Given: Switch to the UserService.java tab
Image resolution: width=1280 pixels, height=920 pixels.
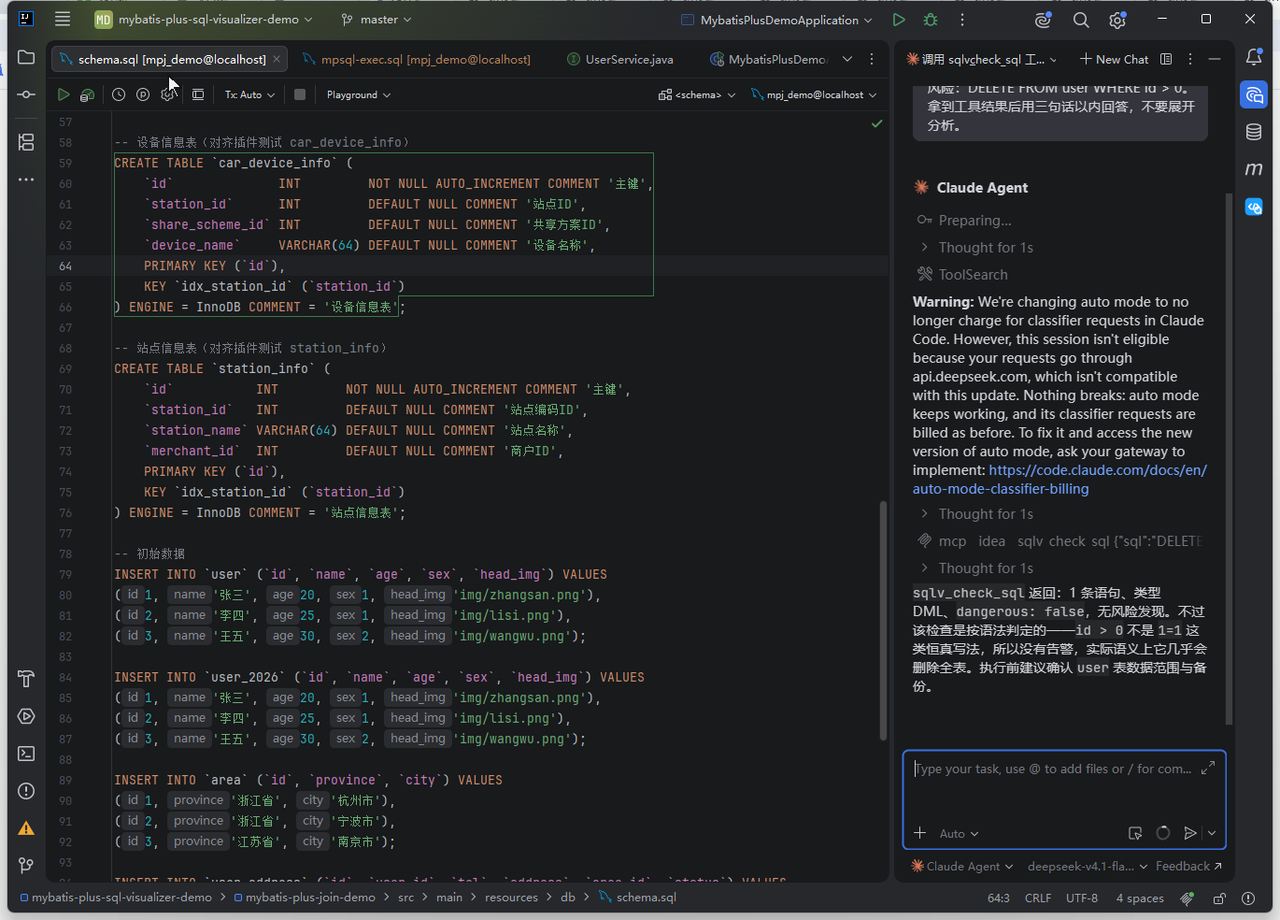Looking at the screenshot, I should [620, 59].
